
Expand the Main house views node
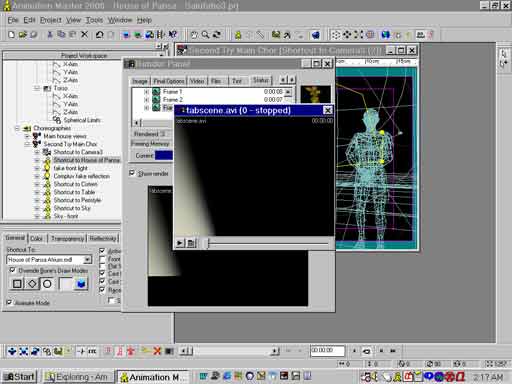pos(27,136)
